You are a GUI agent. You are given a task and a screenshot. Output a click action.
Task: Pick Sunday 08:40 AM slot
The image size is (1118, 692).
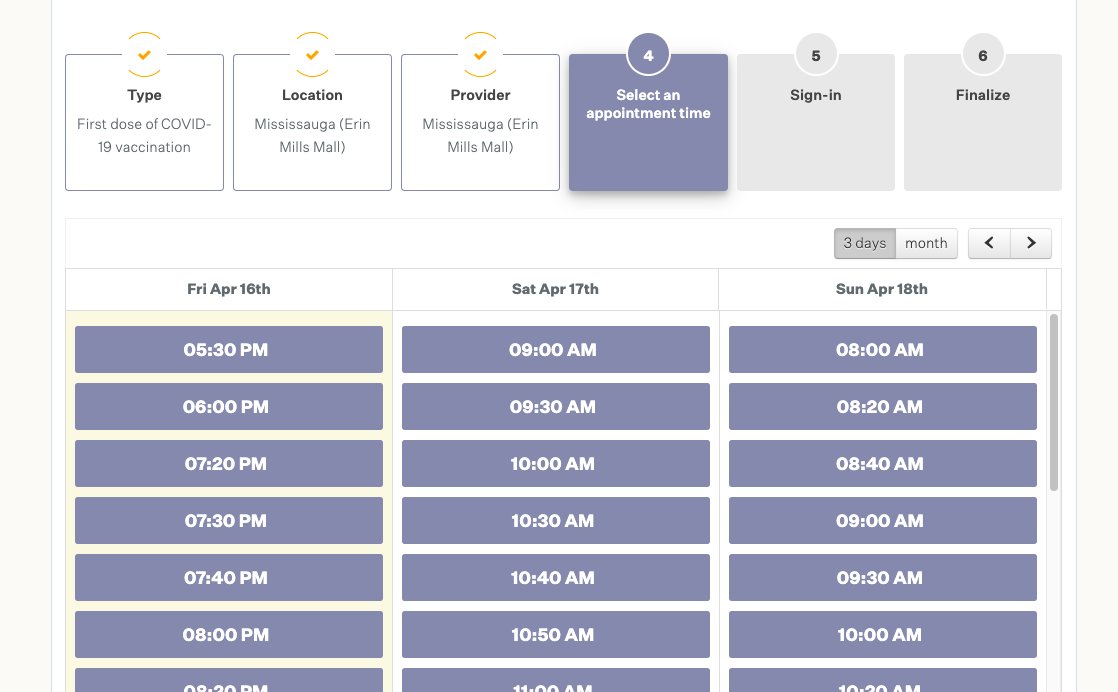click(x=883, y=463)
